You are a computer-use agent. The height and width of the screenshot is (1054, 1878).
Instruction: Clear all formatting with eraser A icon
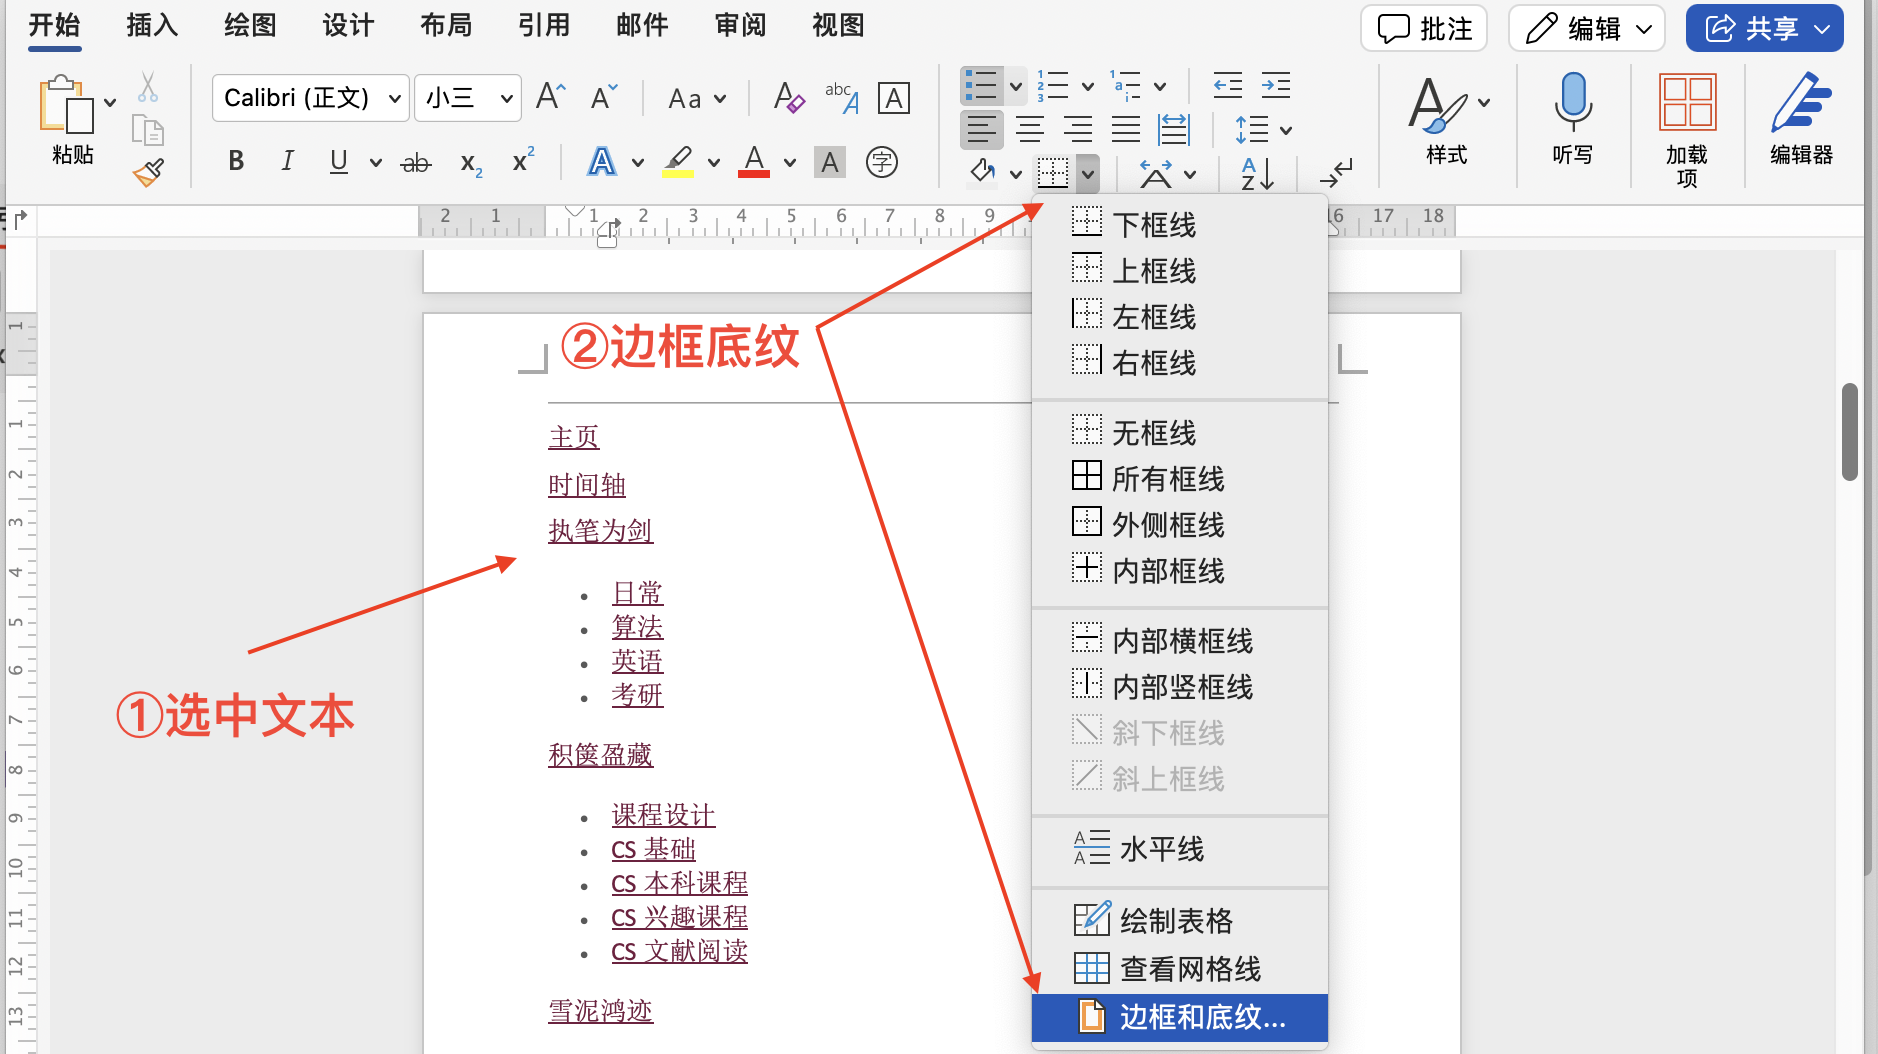(789, 97)
